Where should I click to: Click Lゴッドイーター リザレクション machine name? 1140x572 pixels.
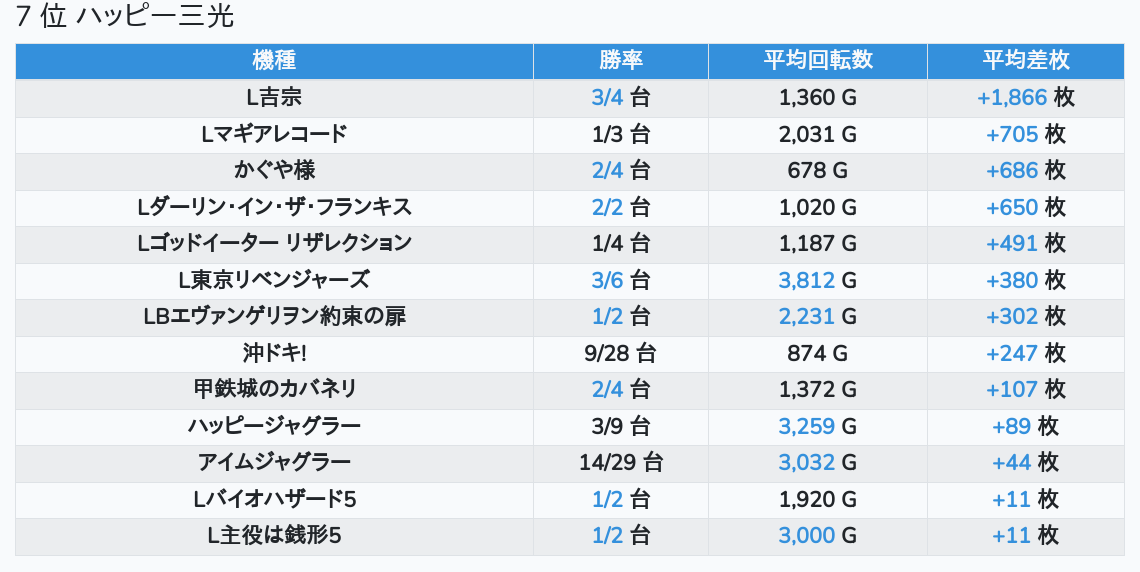pos(274,243)
